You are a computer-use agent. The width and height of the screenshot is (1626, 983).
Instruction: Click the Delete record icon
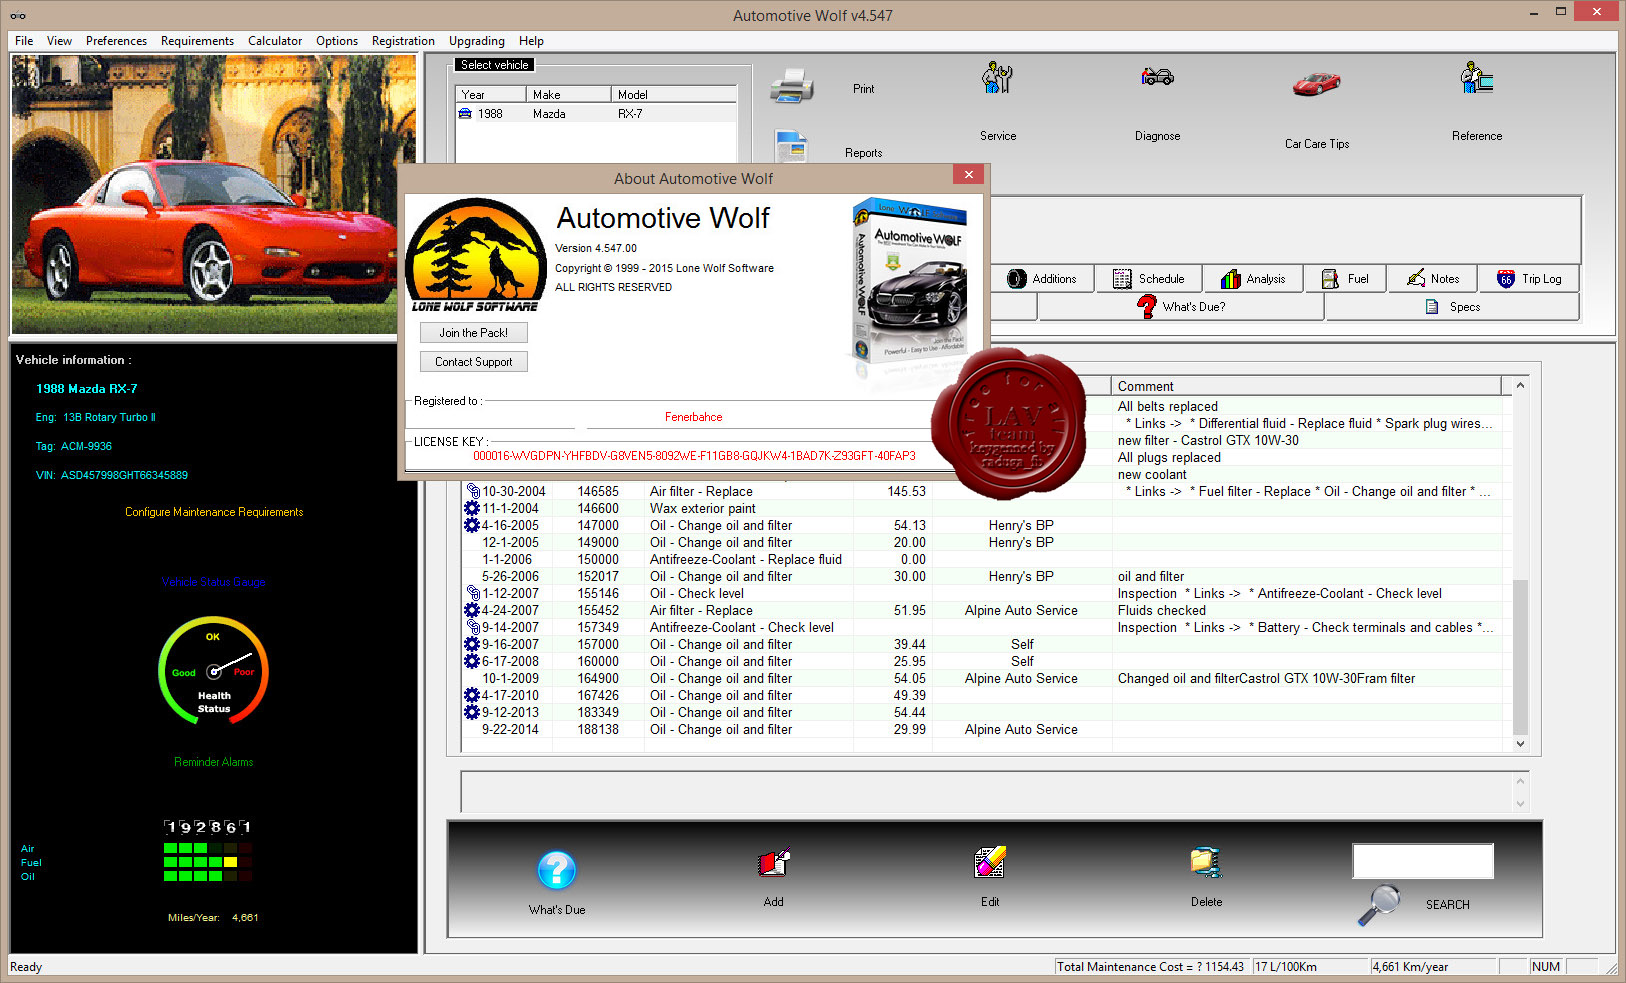tap(1206, 863)
